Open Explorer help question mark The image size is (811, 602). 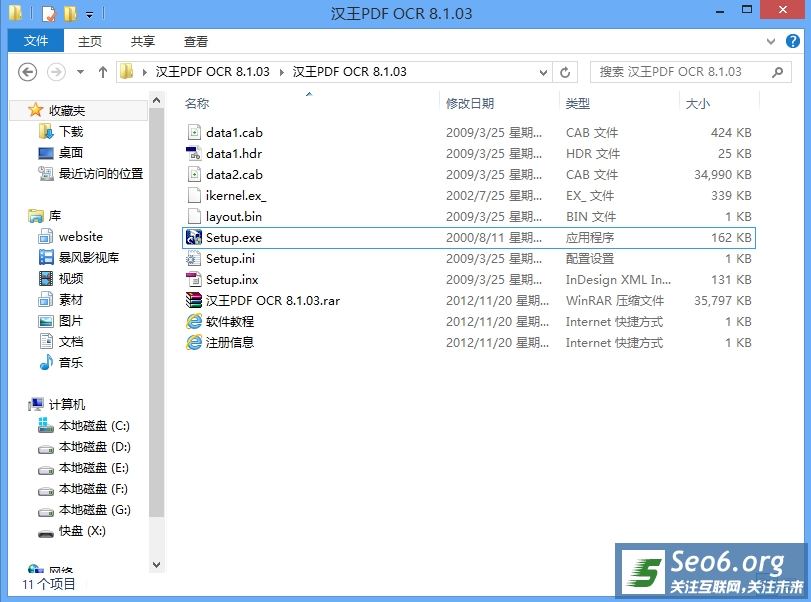tap(793, 41)
